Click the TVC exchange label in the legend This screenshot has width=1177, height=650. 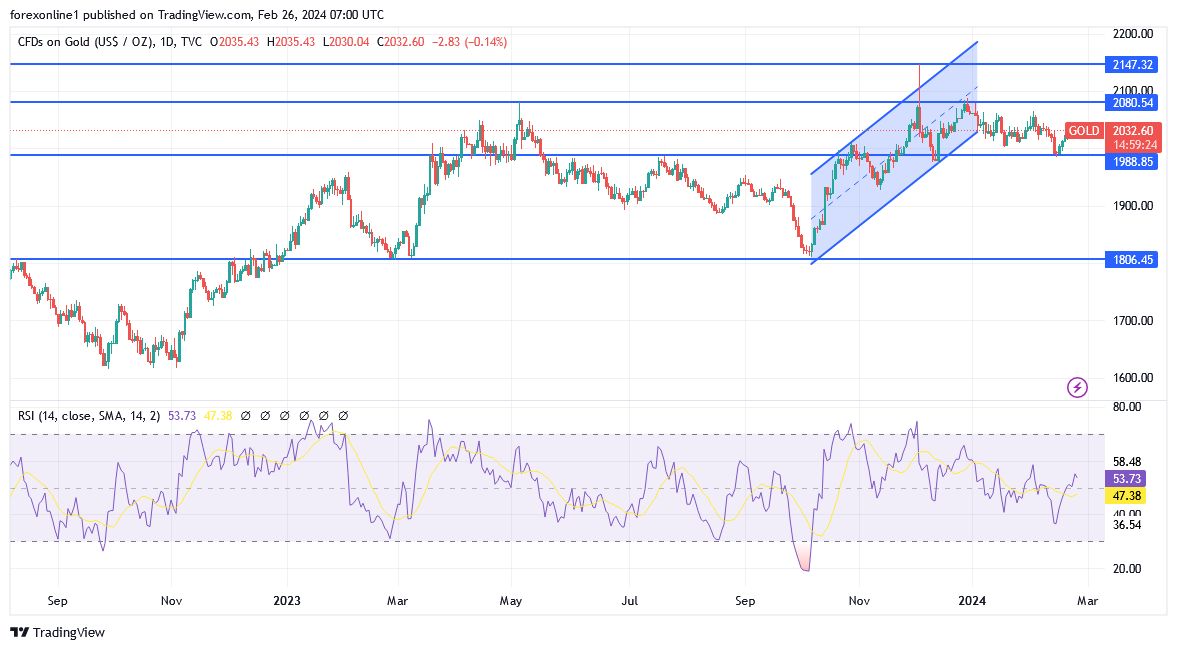click(x=192, y=41)
